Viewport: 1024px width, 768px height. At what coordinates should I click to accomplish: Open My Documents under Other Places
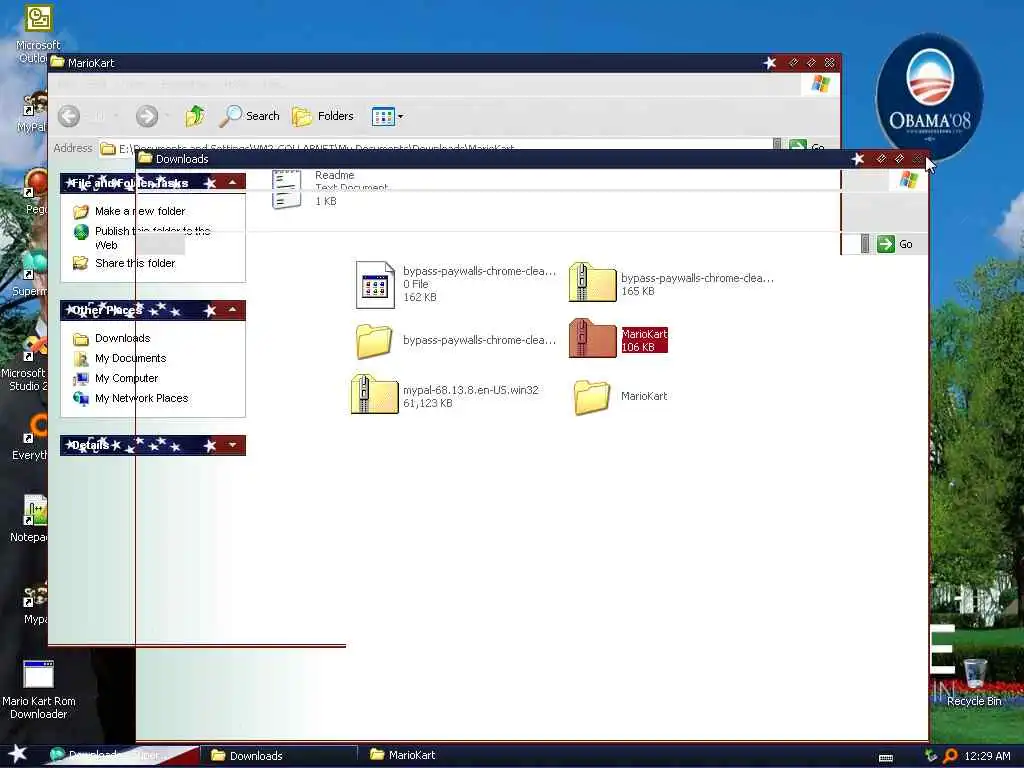(130, 359)
